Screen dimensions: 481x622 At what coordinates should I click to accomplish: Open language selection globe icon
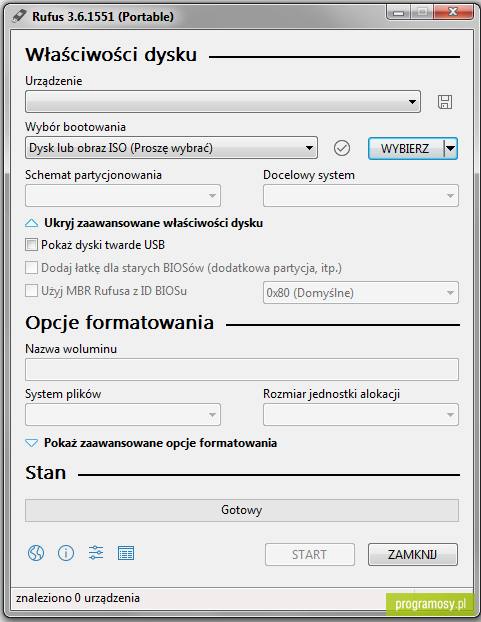pyautogui.click(x=36, y=553)
